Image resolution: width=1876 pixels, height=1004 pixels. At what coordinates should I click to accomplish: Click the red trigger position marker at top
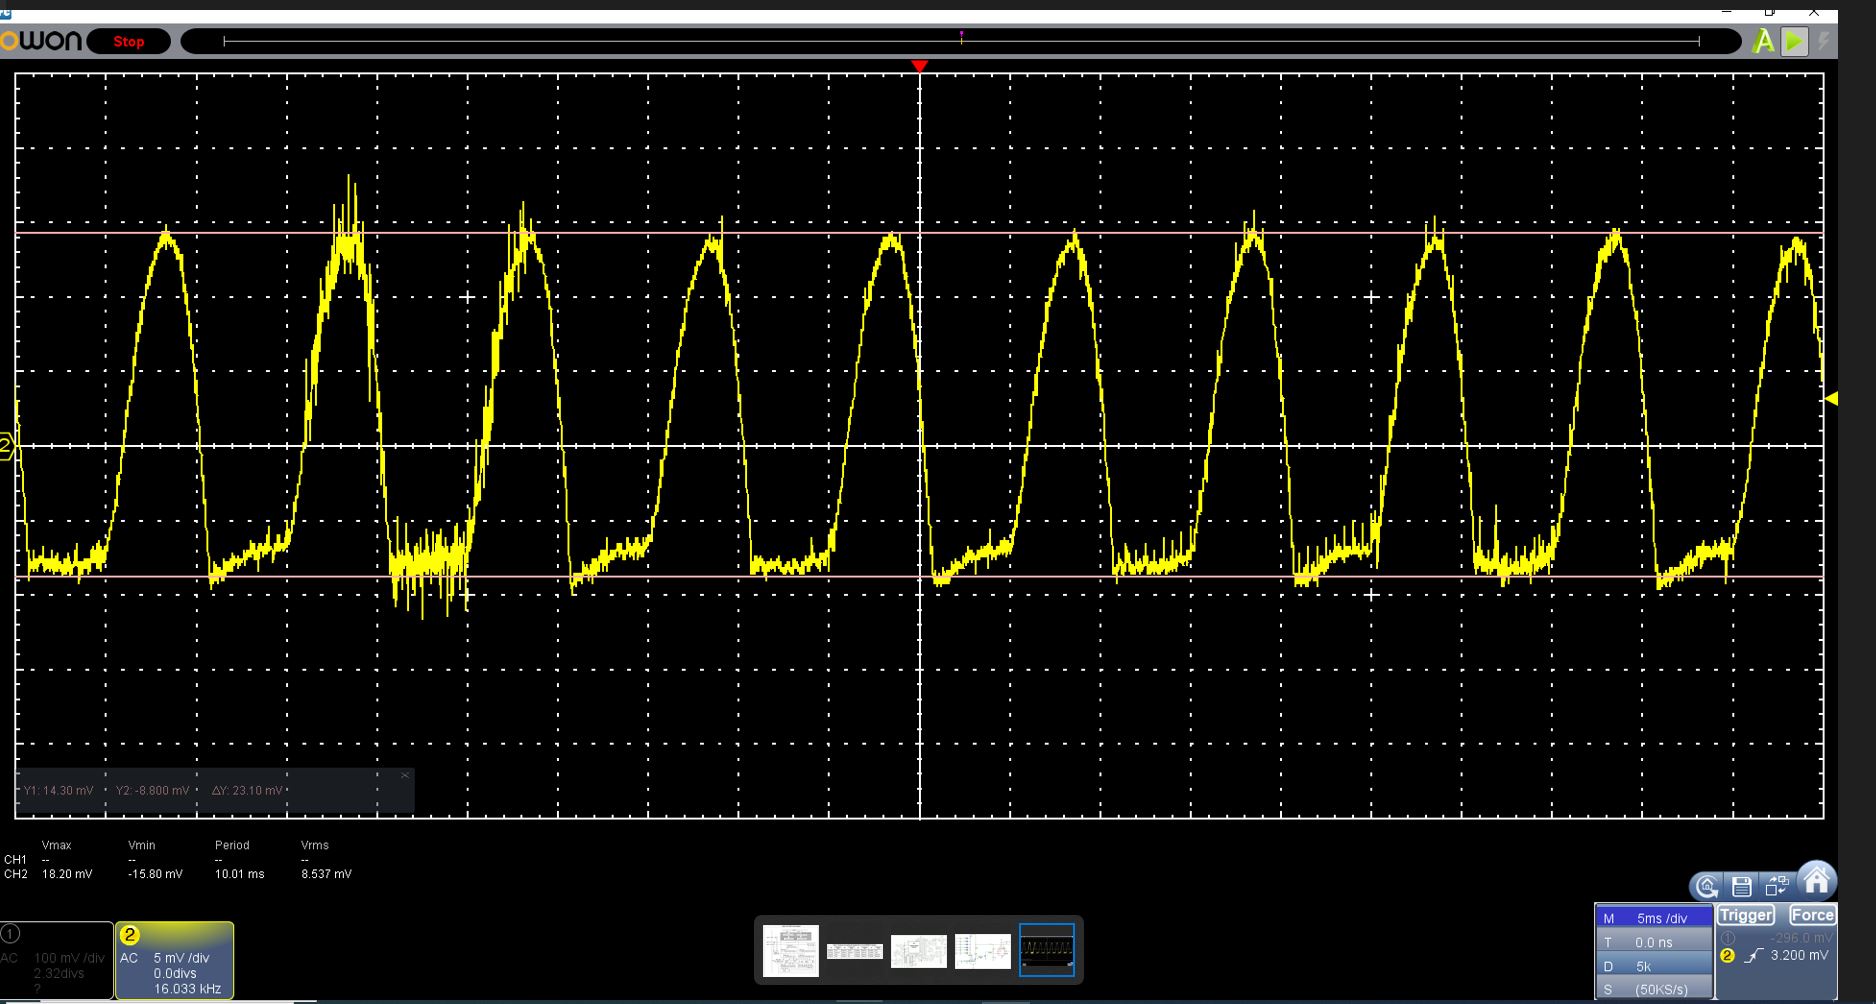[919, 66]
